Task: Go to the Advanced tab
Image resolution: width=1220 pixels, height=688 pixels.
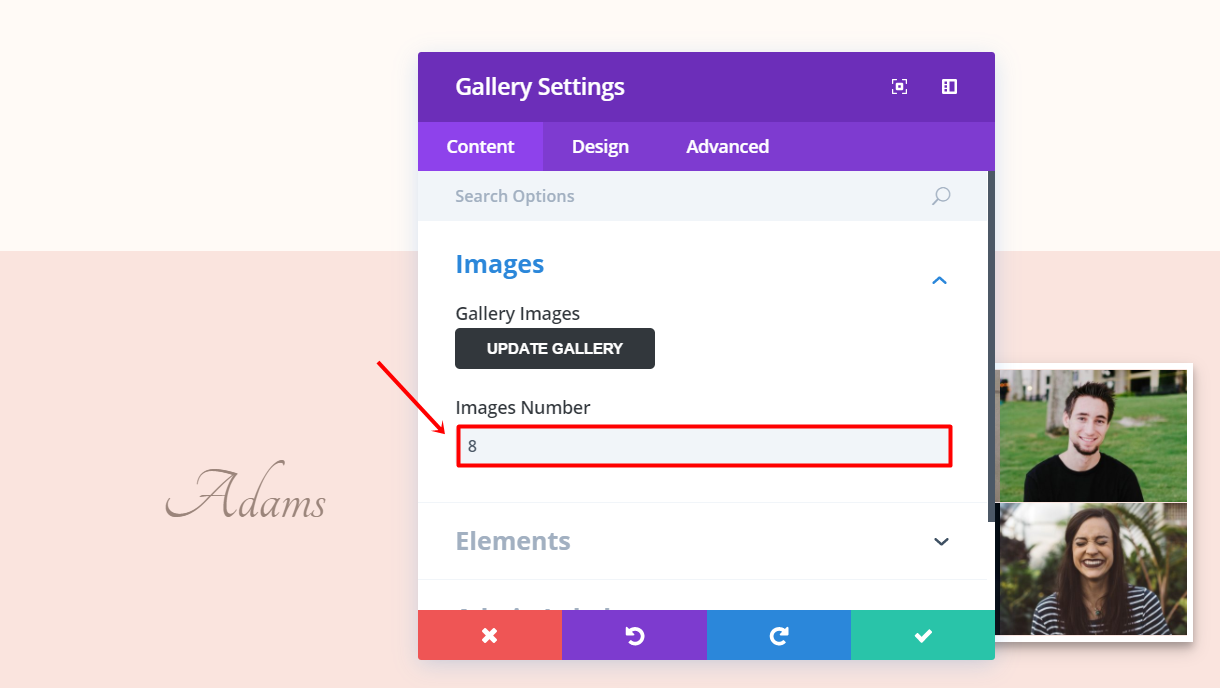Action: [727, 147]
